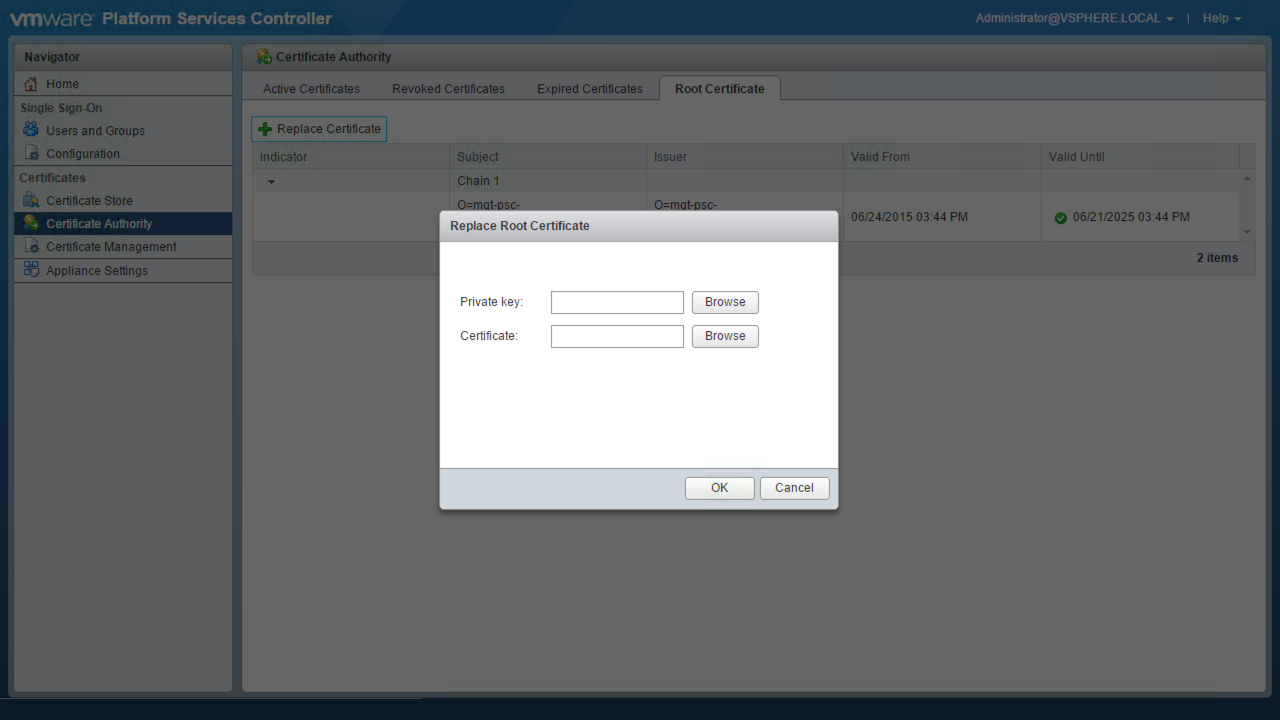Image resolution: width=1280 pixels, height=720 pixels.
Task: Click the Certificate Management icon
Action: 31,246
